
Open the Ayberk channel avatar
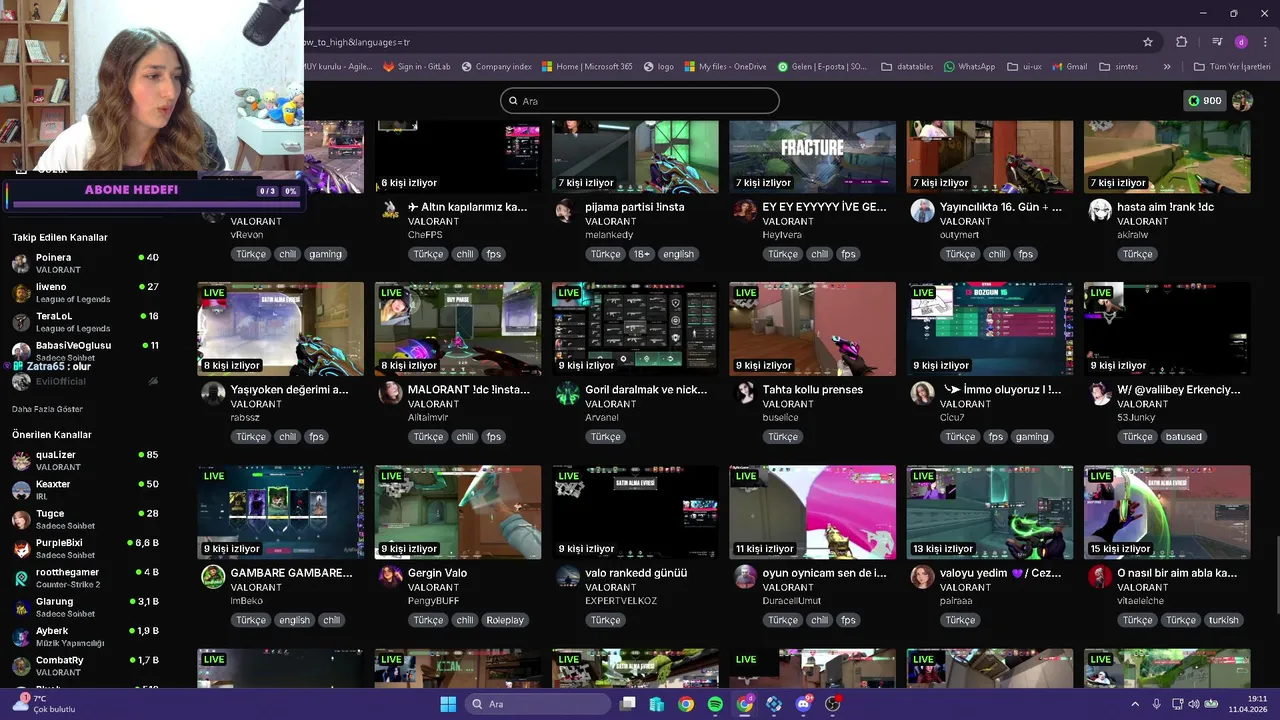click(x=21, y=637)
